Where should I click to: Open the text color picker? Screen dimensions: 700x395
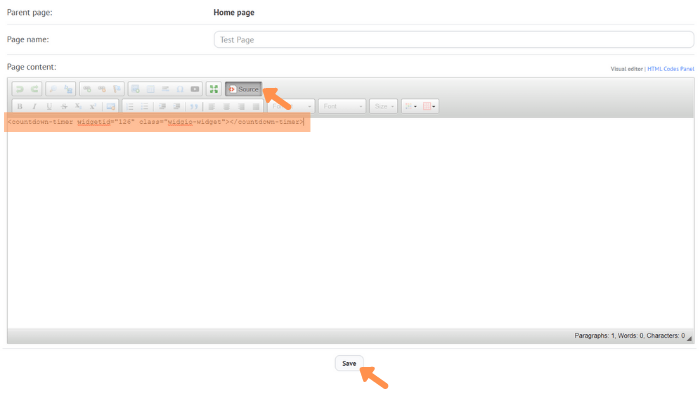click(410, 106)
